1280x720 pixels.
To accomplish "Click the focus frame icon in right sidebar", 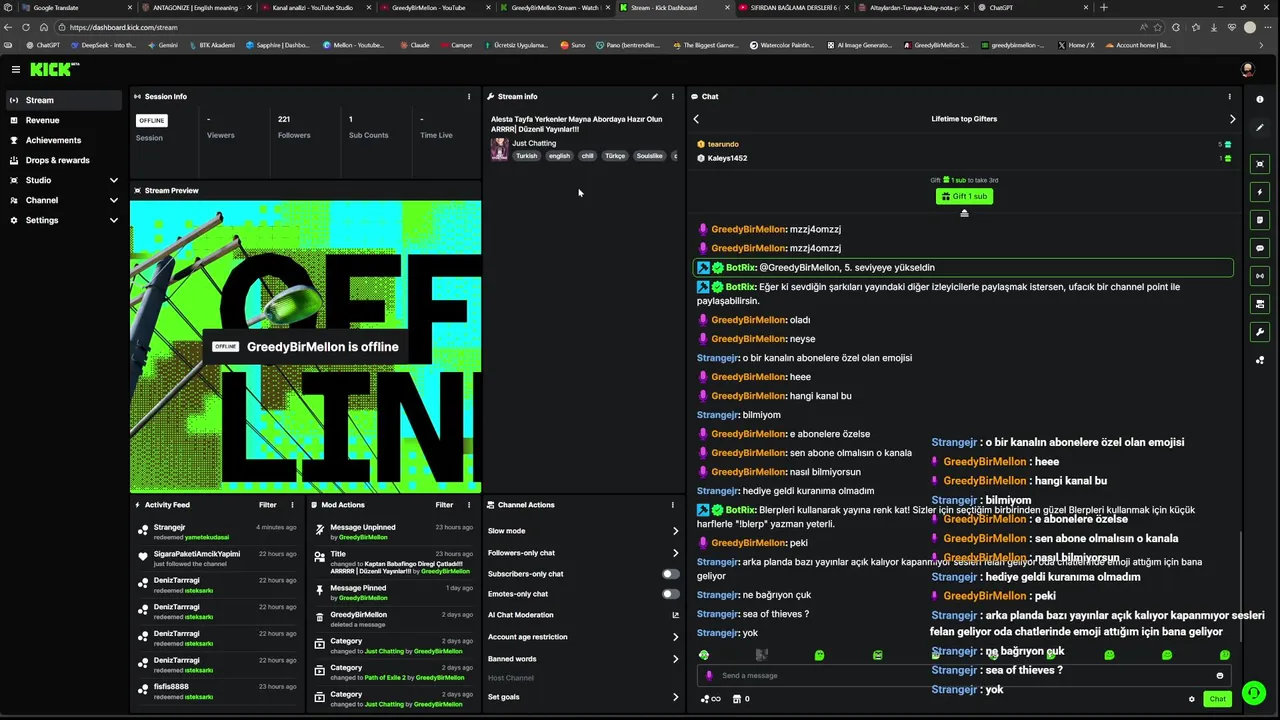I will point(1260,164).
